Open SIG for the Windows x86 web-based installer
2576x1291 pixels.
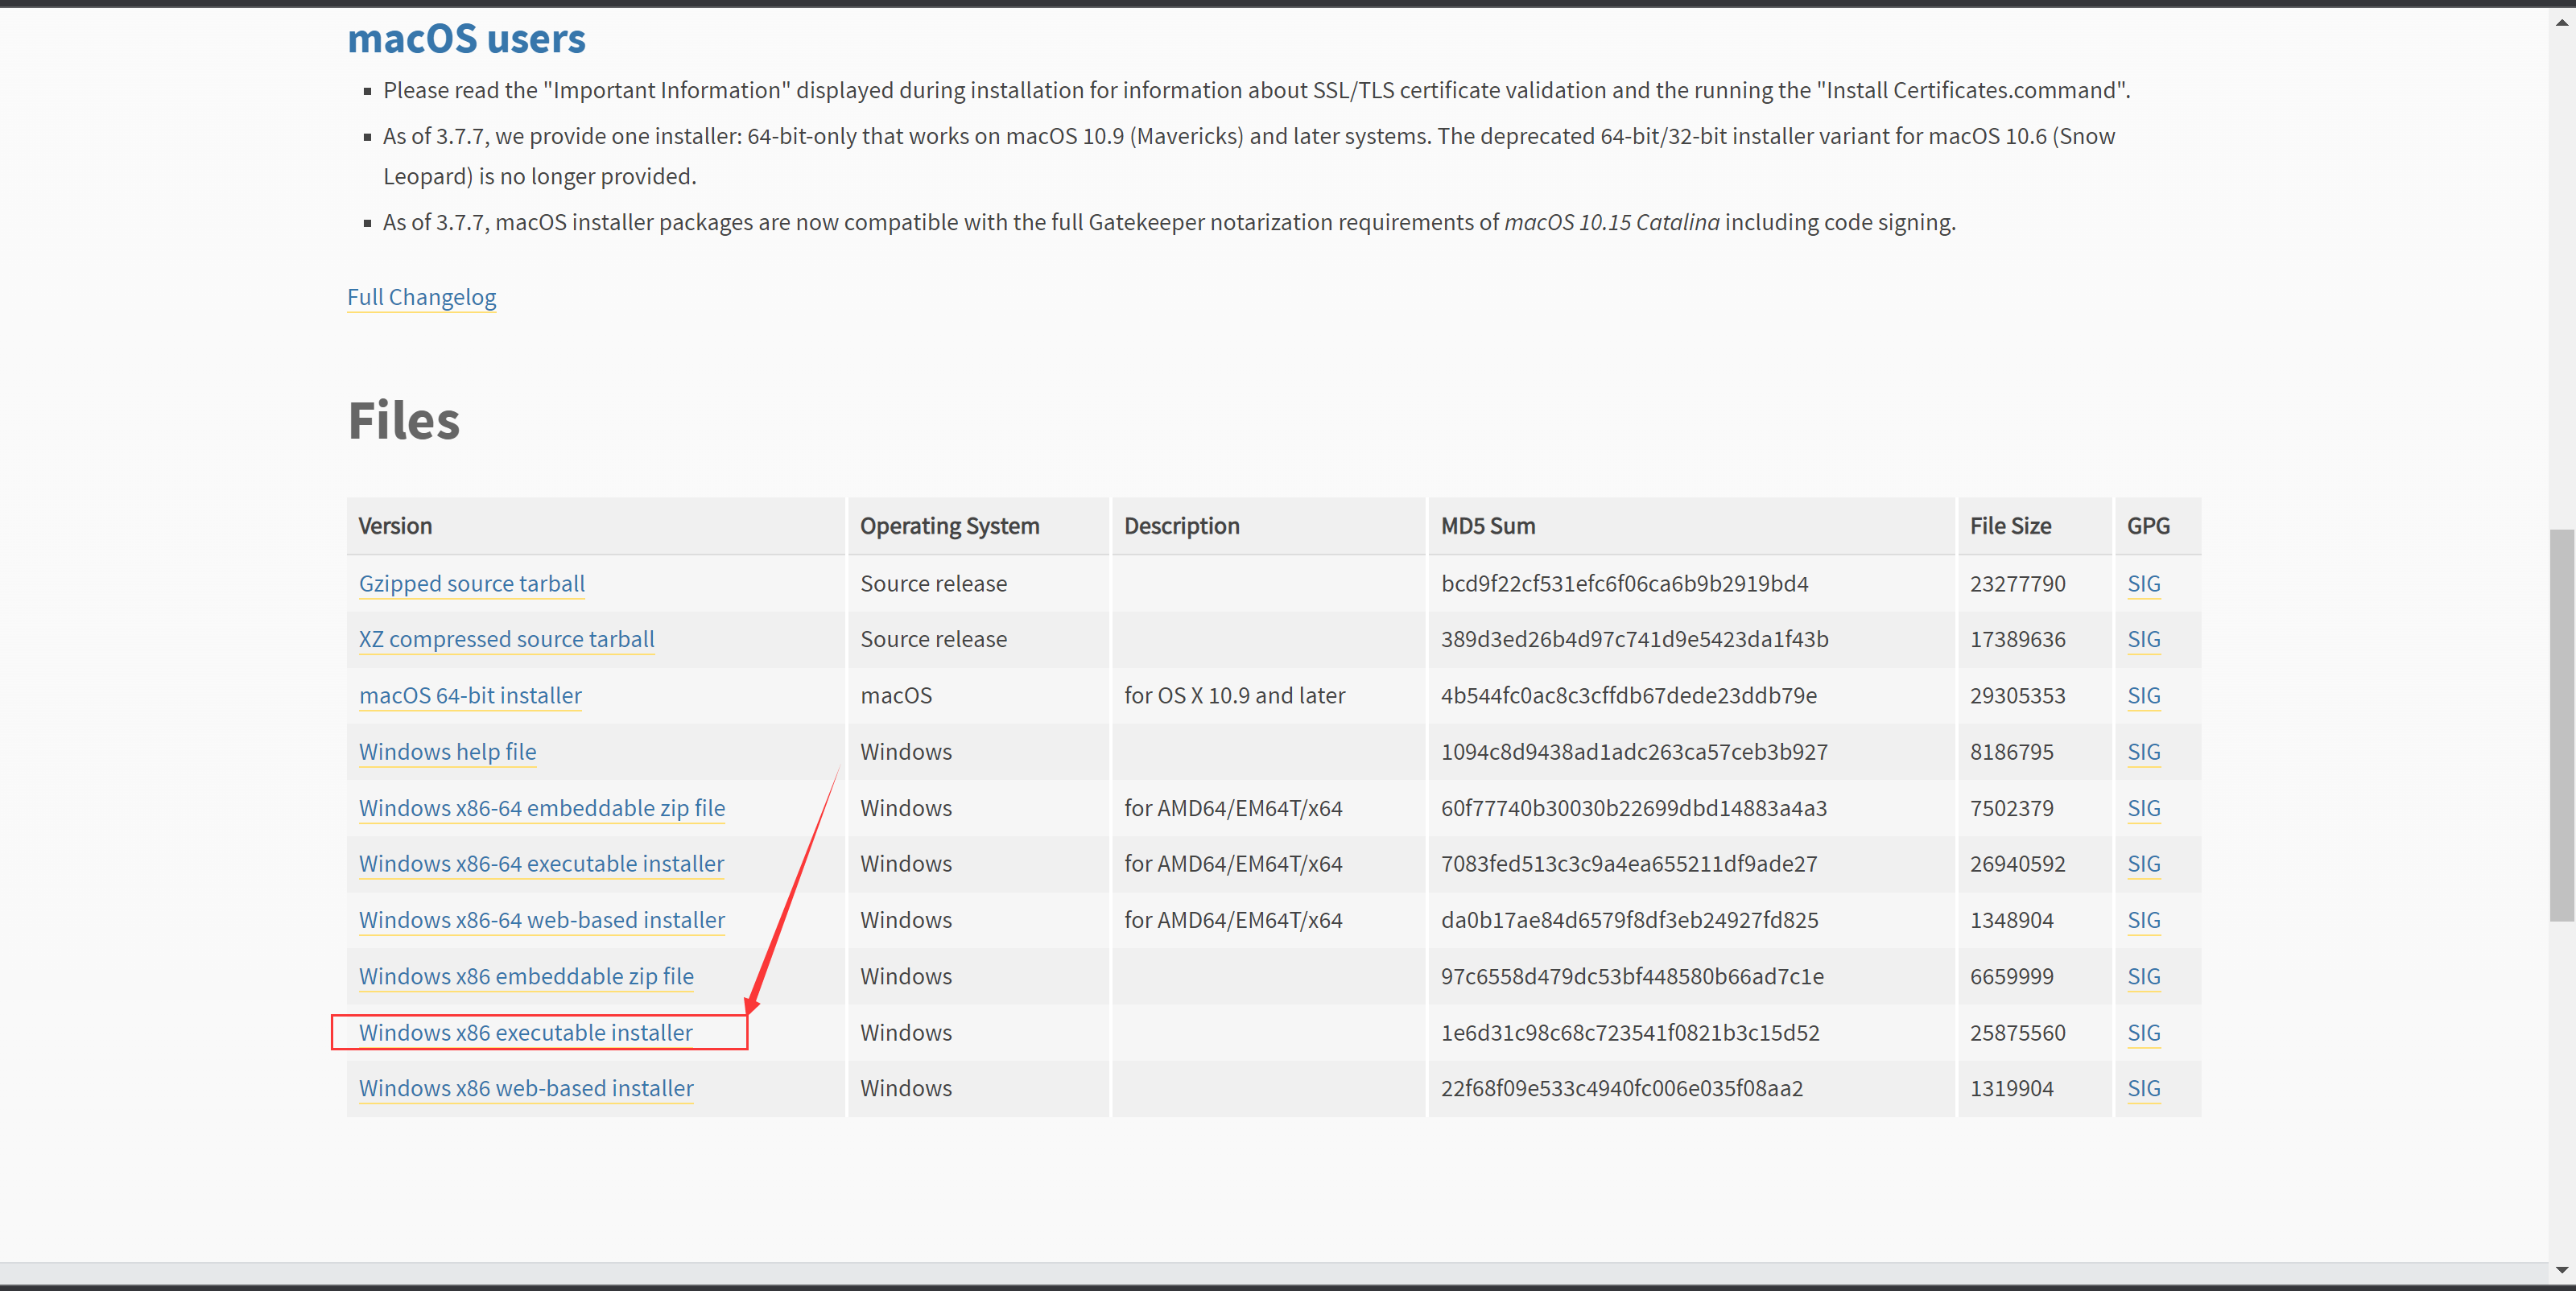(2144, 1088)
